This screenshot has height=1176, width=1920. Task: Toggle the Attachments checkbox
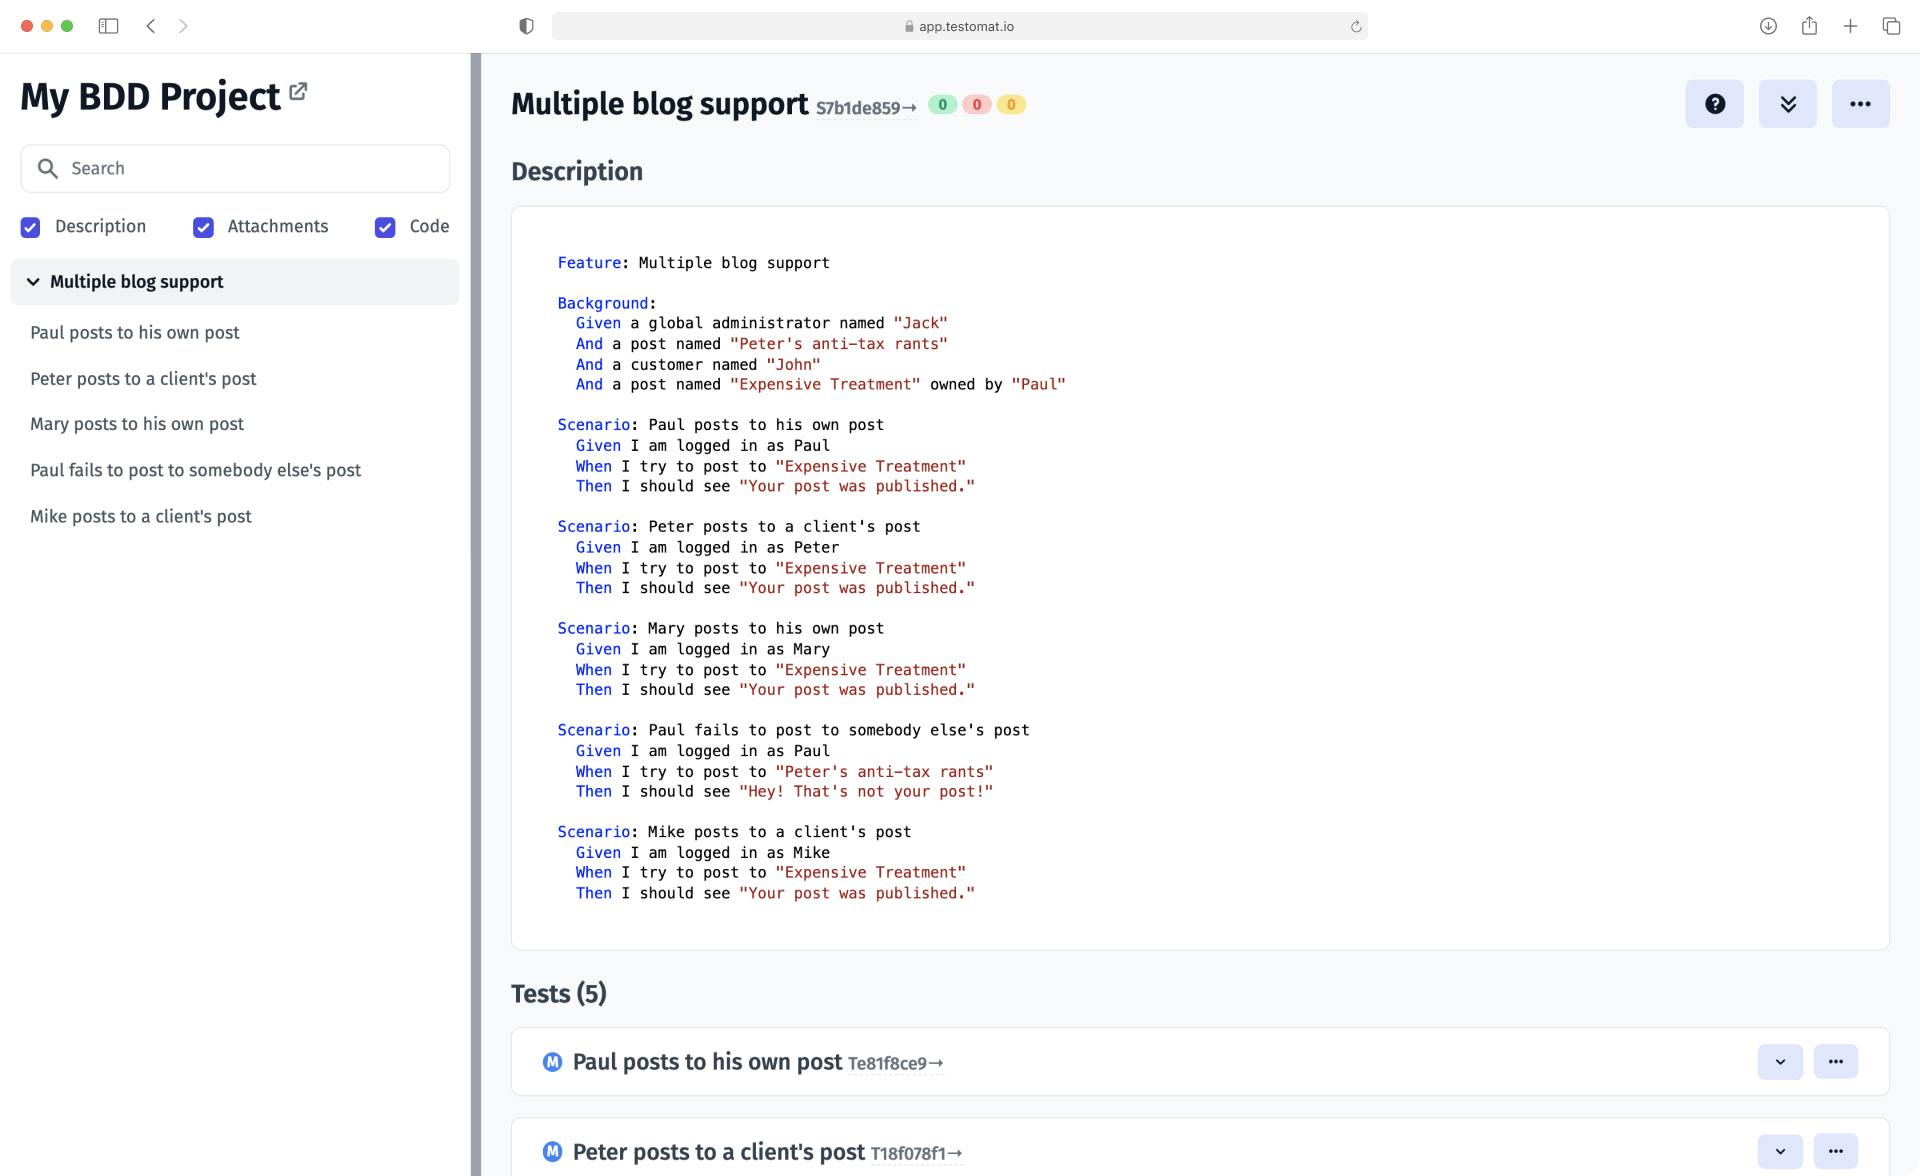[203, 227]
